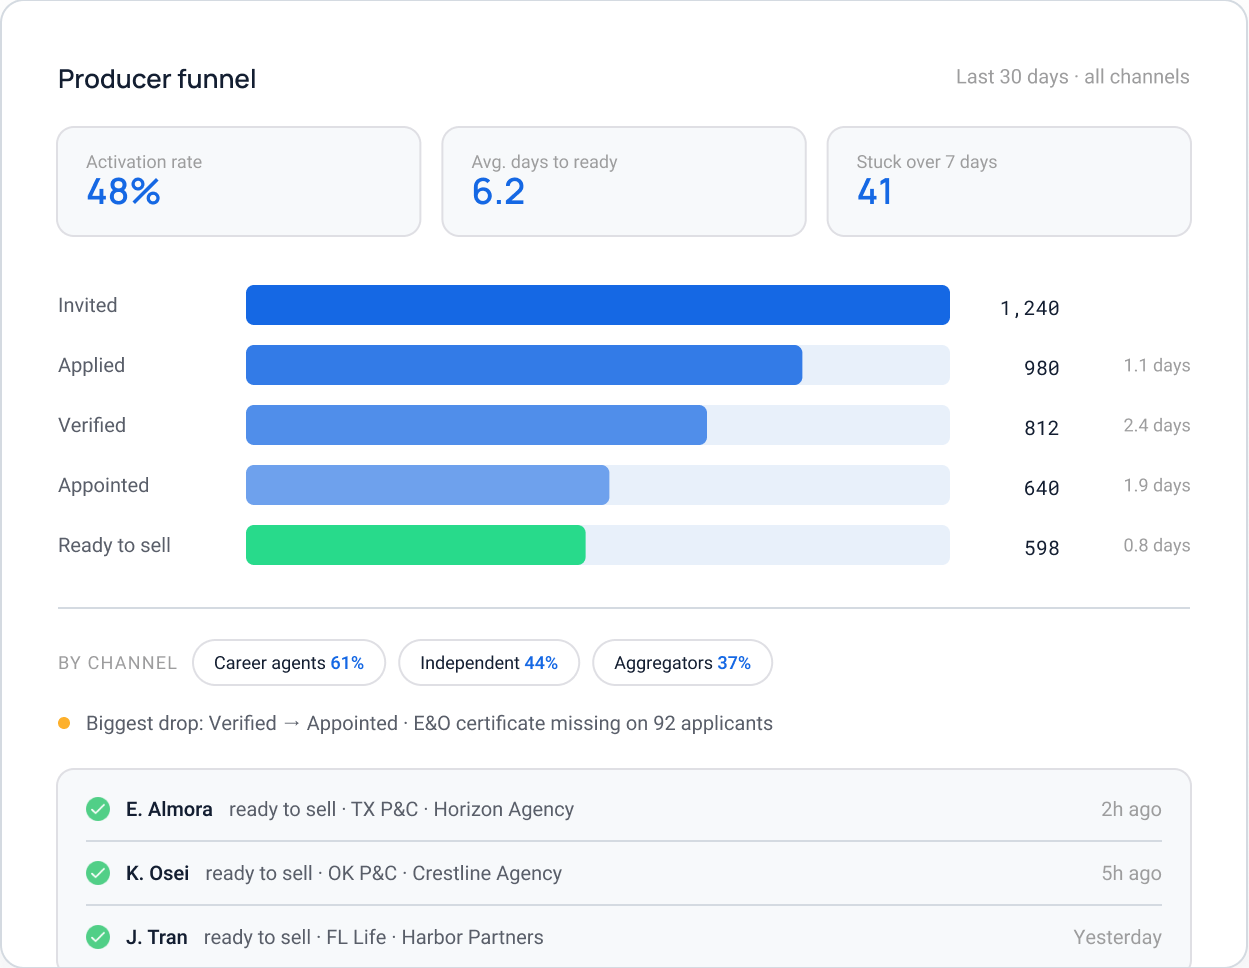Open the Stuck over 7 days card
This screenshot has height=968, width=1249.
[x=1009, y=181]
